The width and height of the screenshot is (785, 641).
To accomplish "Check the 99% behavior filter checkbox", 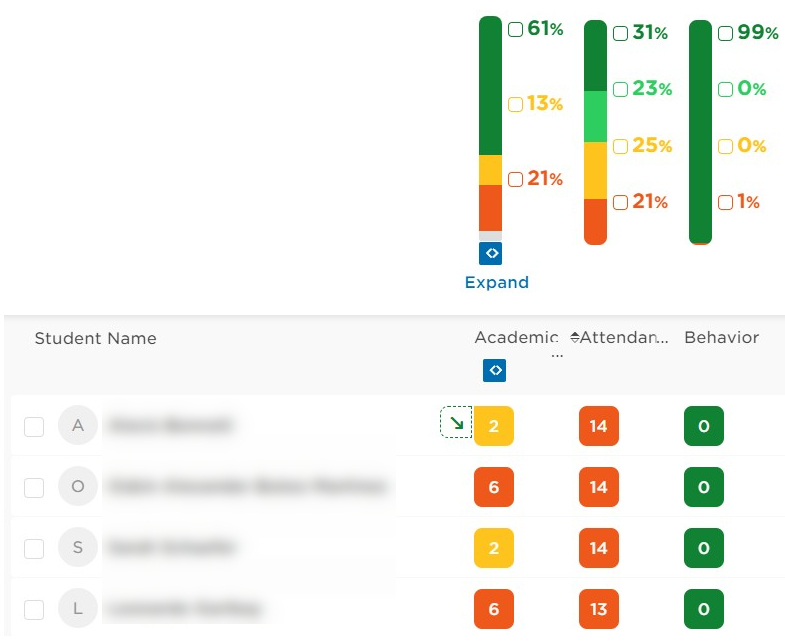I will (725, 33).
